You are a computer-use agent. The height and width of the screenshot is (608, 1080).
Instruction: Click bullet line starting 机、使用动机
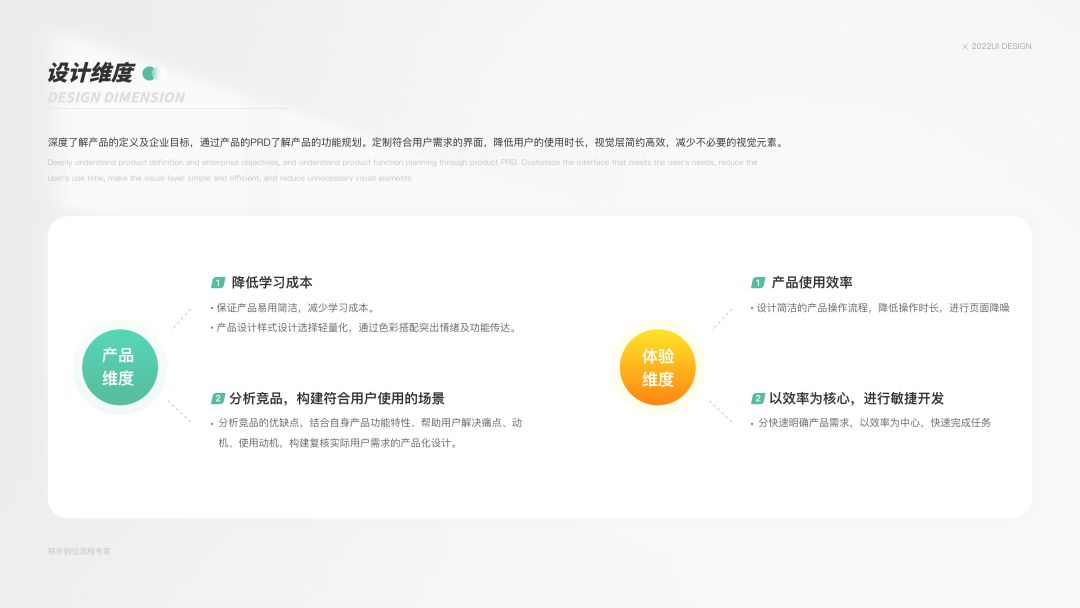tap(338, 443)
